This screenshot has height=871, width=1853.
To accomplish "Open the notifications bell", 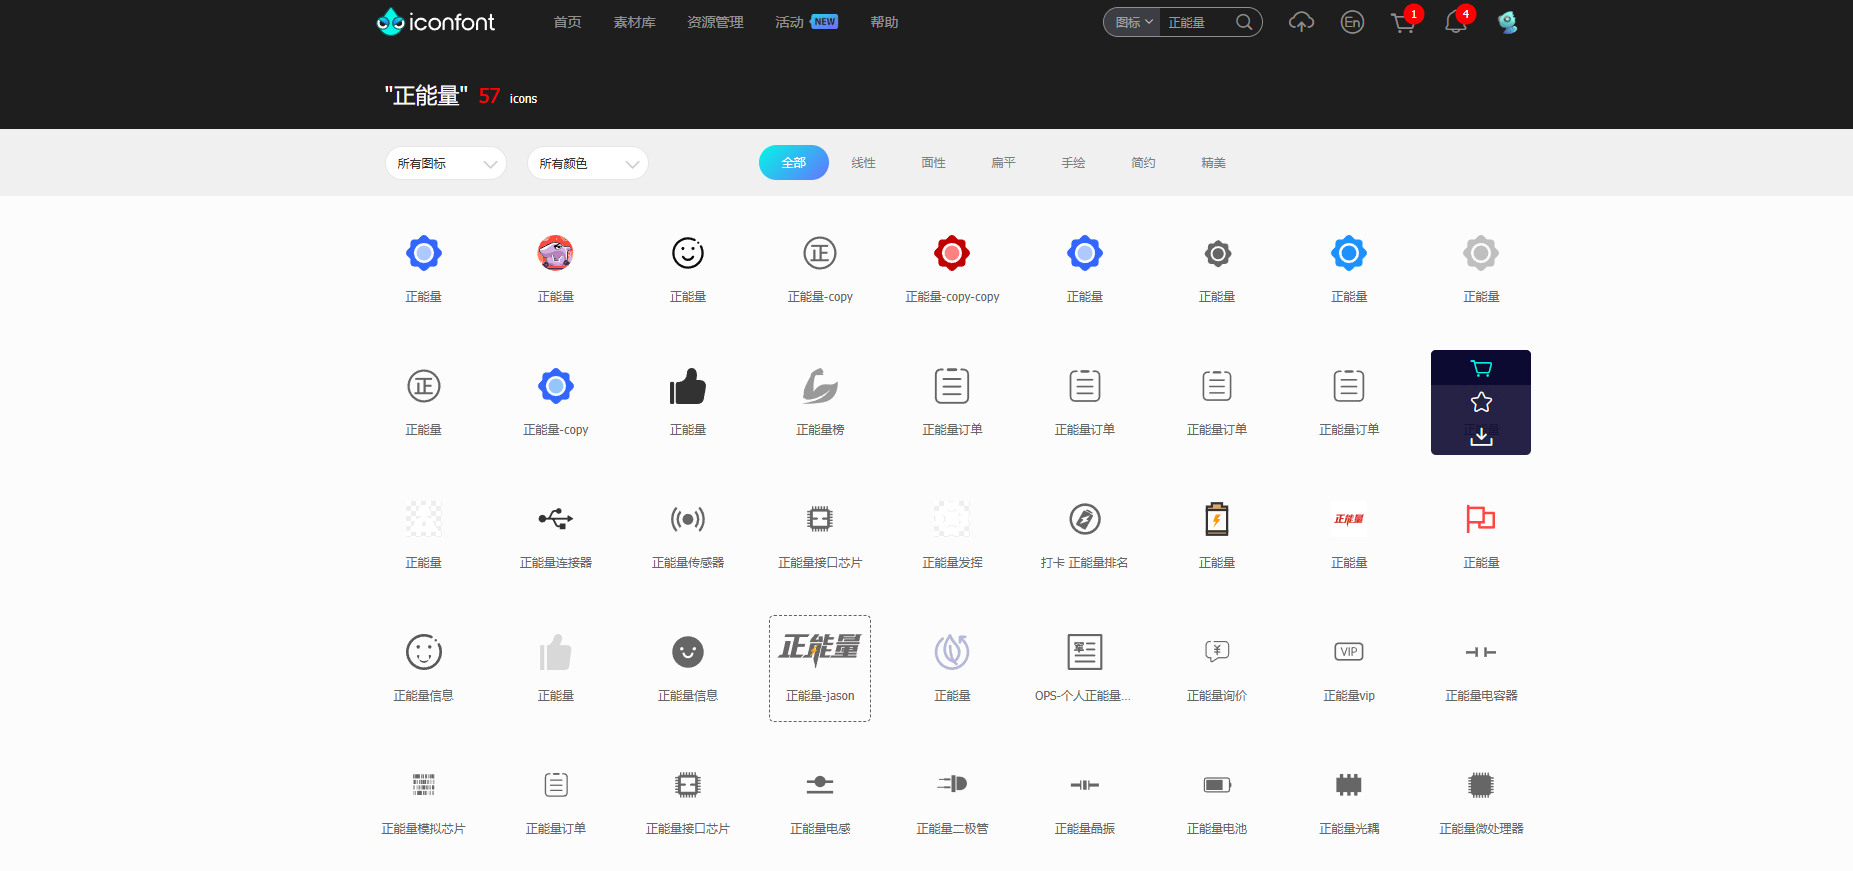I will pos(1456,22).
